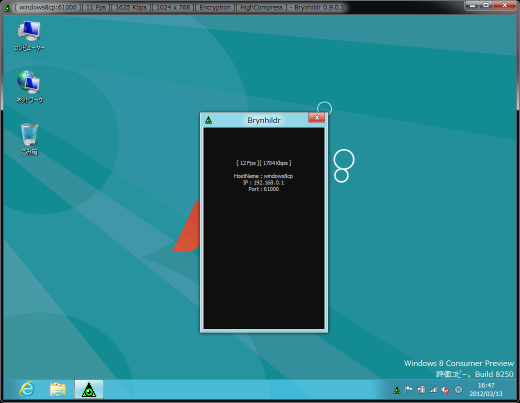The height and width of the screenshot is (403, 520).
Task: Click the network signal tray icon
Action: click(x=433, y=389)
